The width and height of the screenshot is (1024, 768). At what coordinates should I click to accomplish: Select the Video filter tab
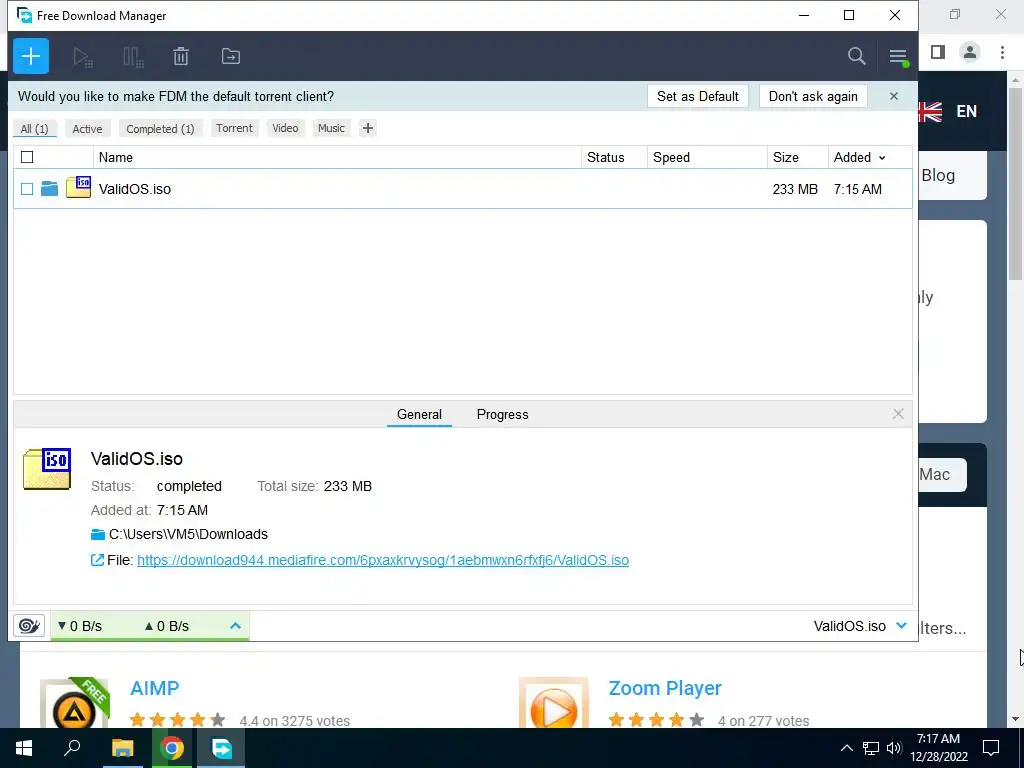(285, 128)
